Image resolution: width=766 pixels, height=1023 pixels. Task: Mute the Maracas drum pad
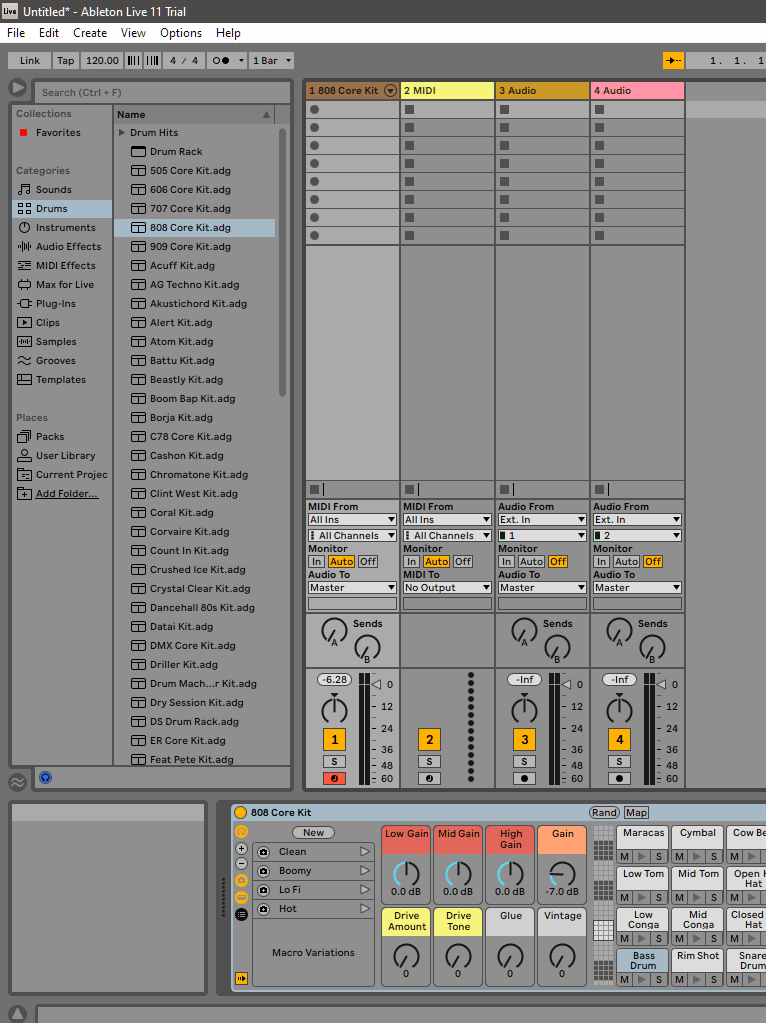point(624,857)
